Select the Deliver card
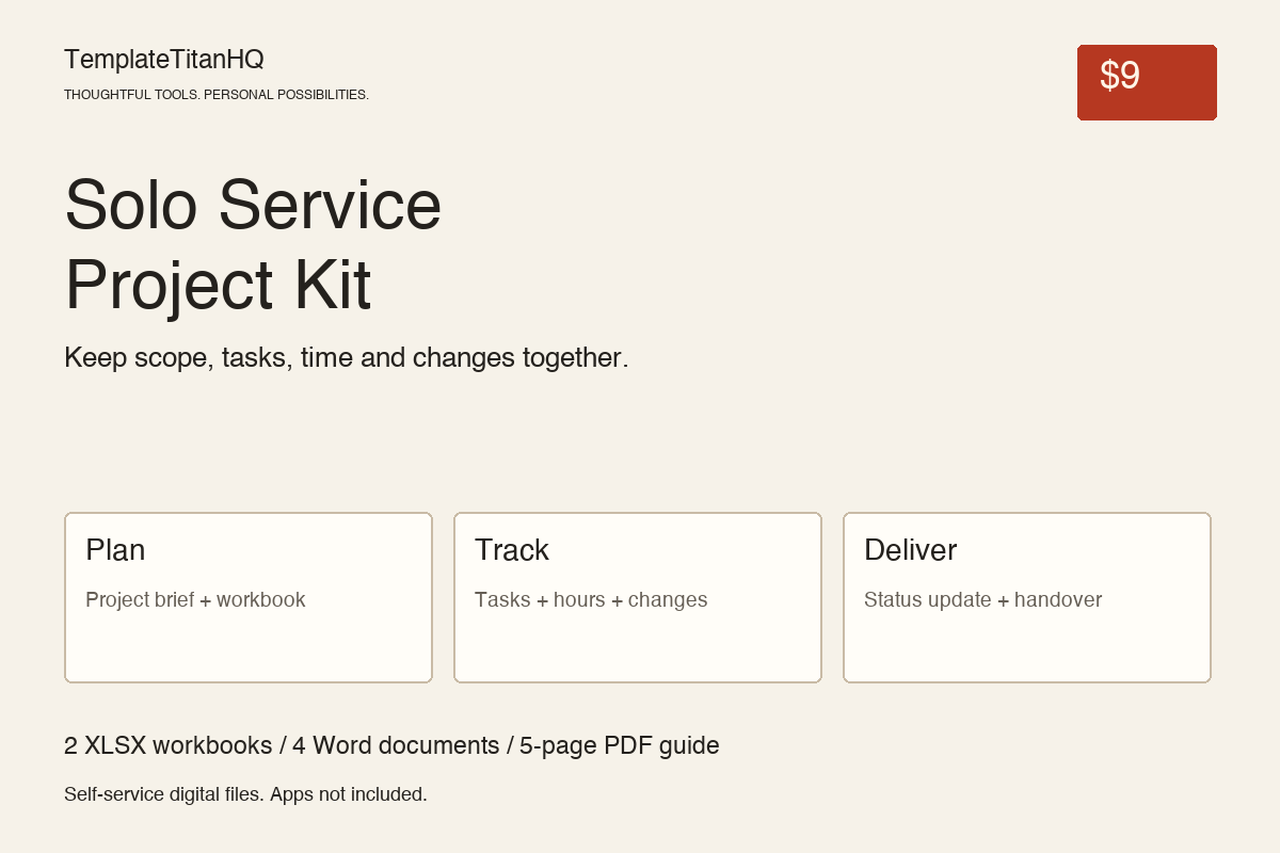Image resolution: width=1280 pixels, height=853 pixels. tap(1027, 598)
